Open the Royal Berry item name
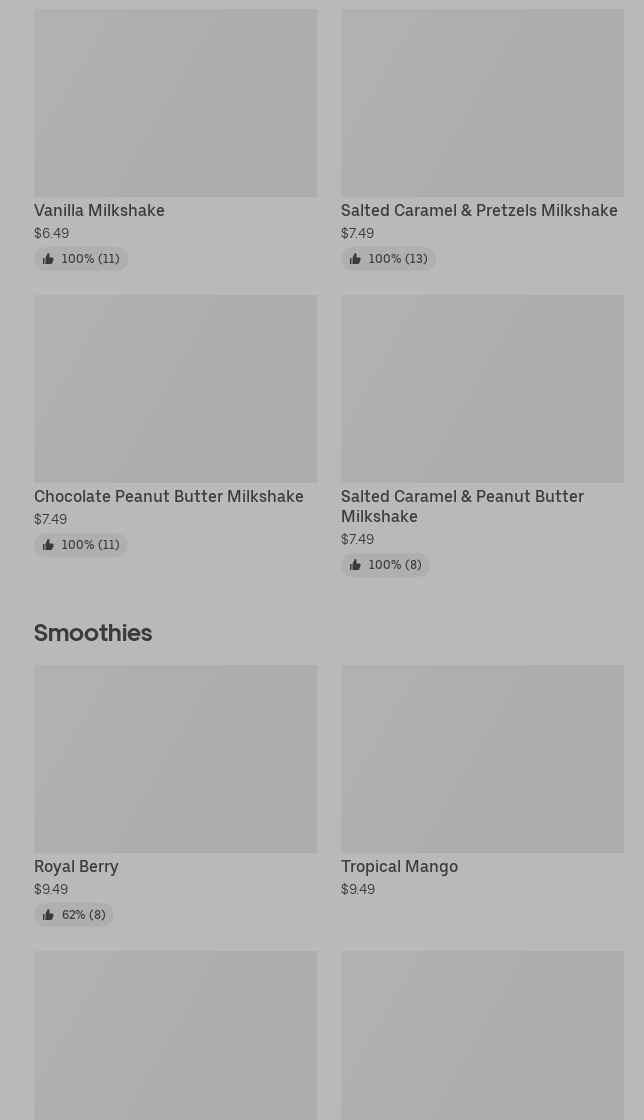644x1120 pixels. point(76,867)
